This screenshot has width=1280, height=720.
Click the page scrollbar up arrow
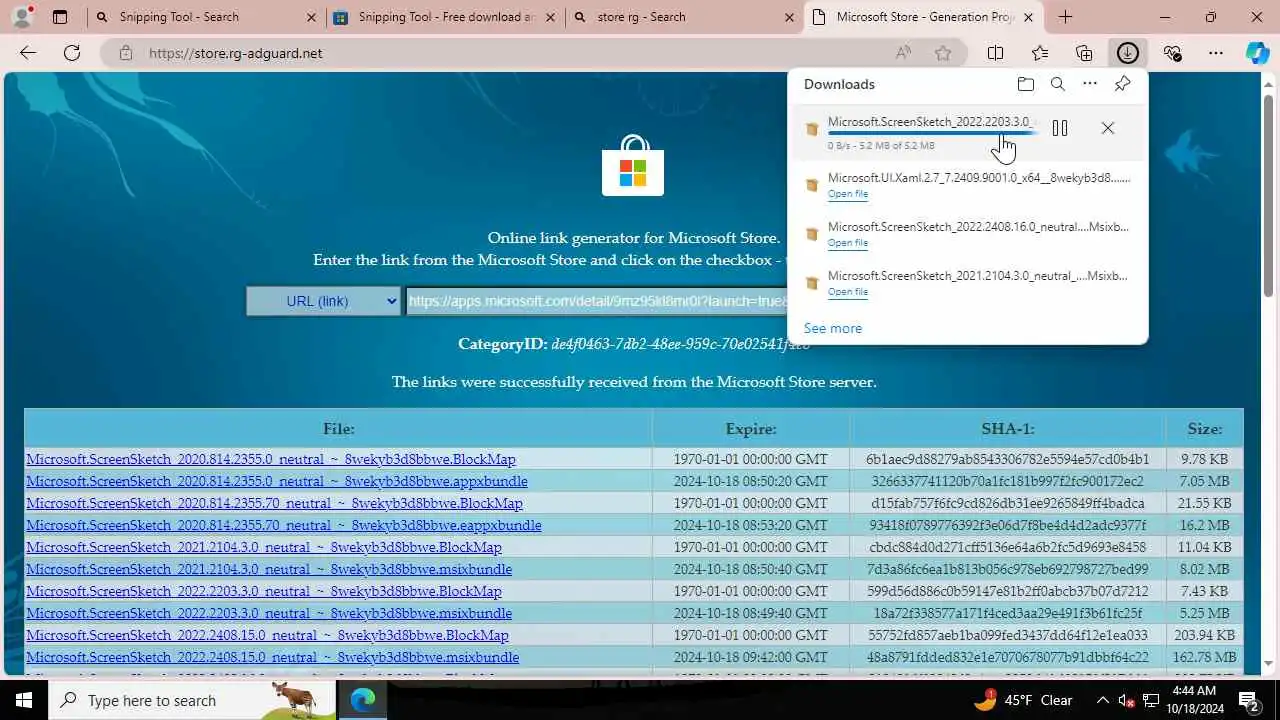(1268, 82)
